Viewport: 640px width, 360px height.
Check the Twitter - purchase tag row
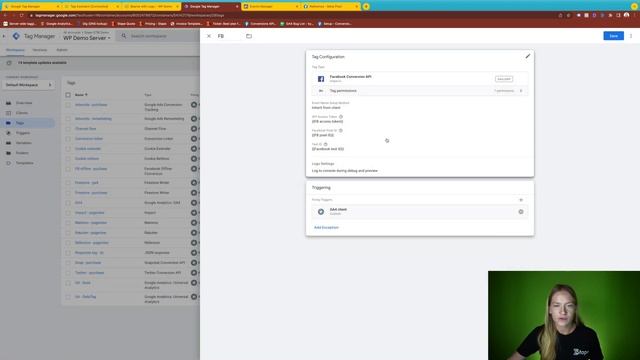tap(68, 273)
